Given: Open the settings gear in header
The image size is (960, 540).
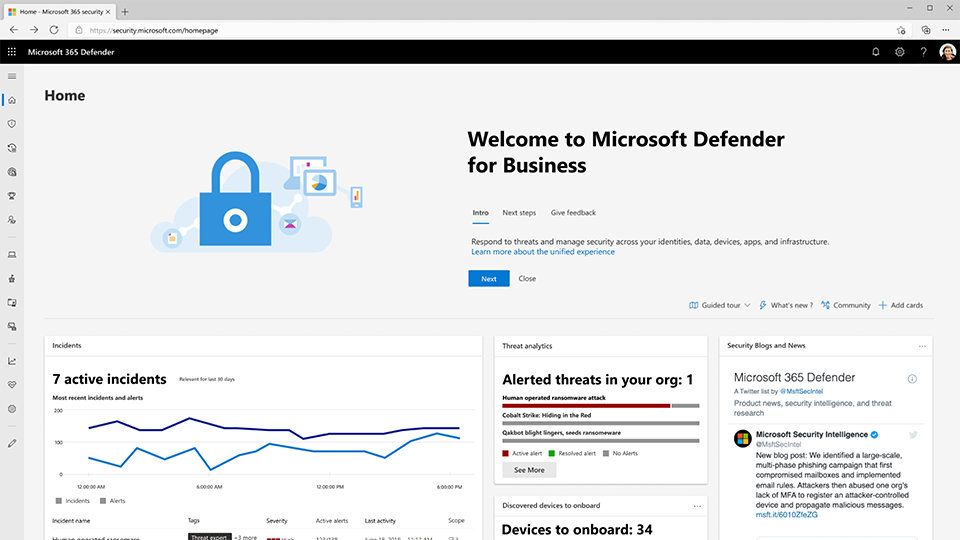Looking at the screenshot, I should click(899, 52).
